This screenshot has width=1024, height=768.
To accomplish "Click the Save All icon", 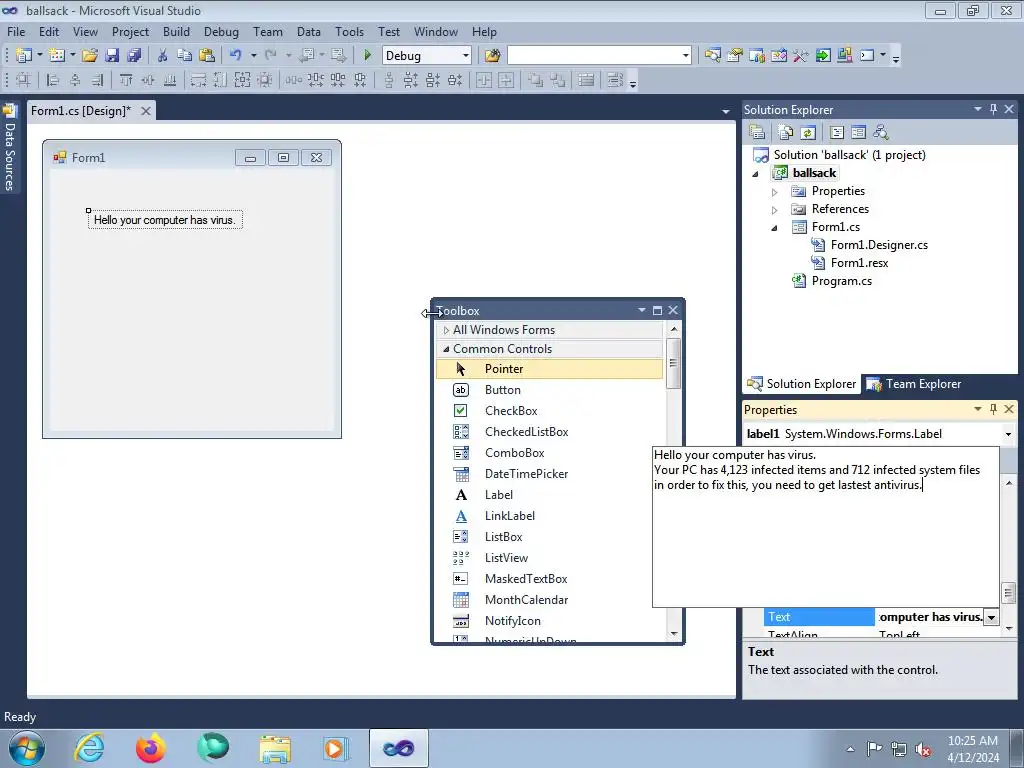I will tap(134, 56).
